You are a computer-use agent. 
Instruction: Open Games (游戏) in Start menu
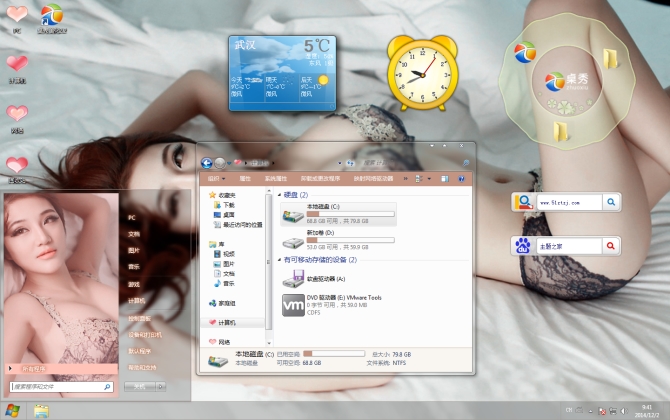134,284
